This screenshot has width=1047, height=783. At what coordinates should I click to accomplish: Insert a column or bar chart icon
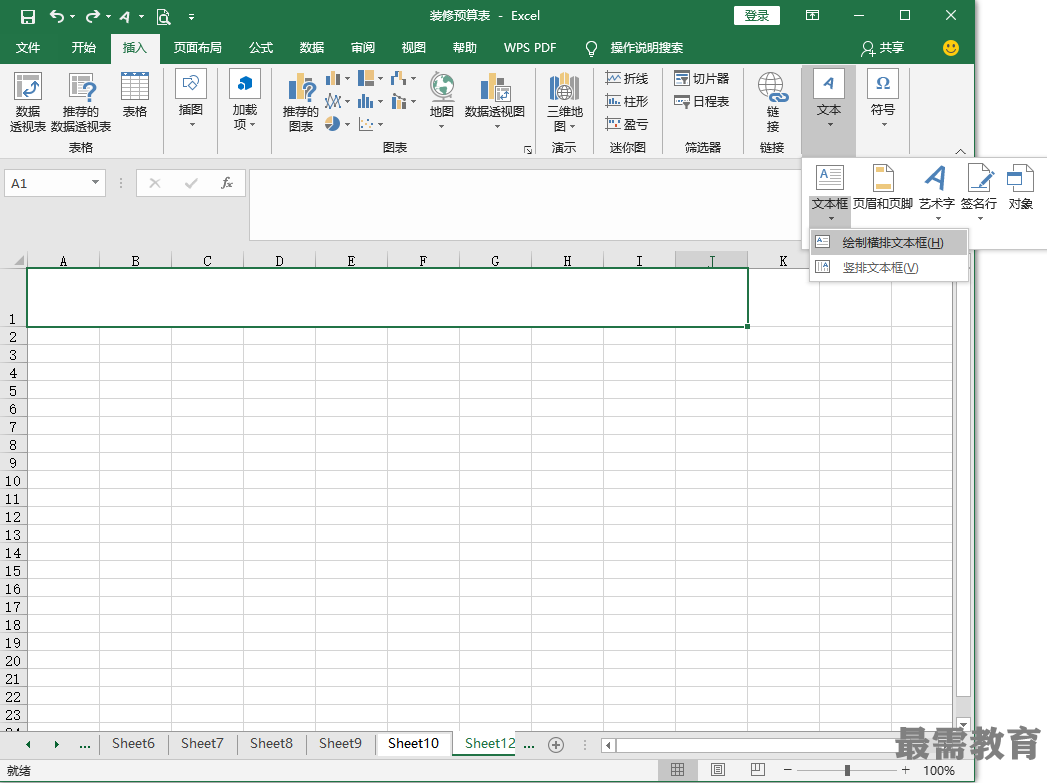click(333, 79)
